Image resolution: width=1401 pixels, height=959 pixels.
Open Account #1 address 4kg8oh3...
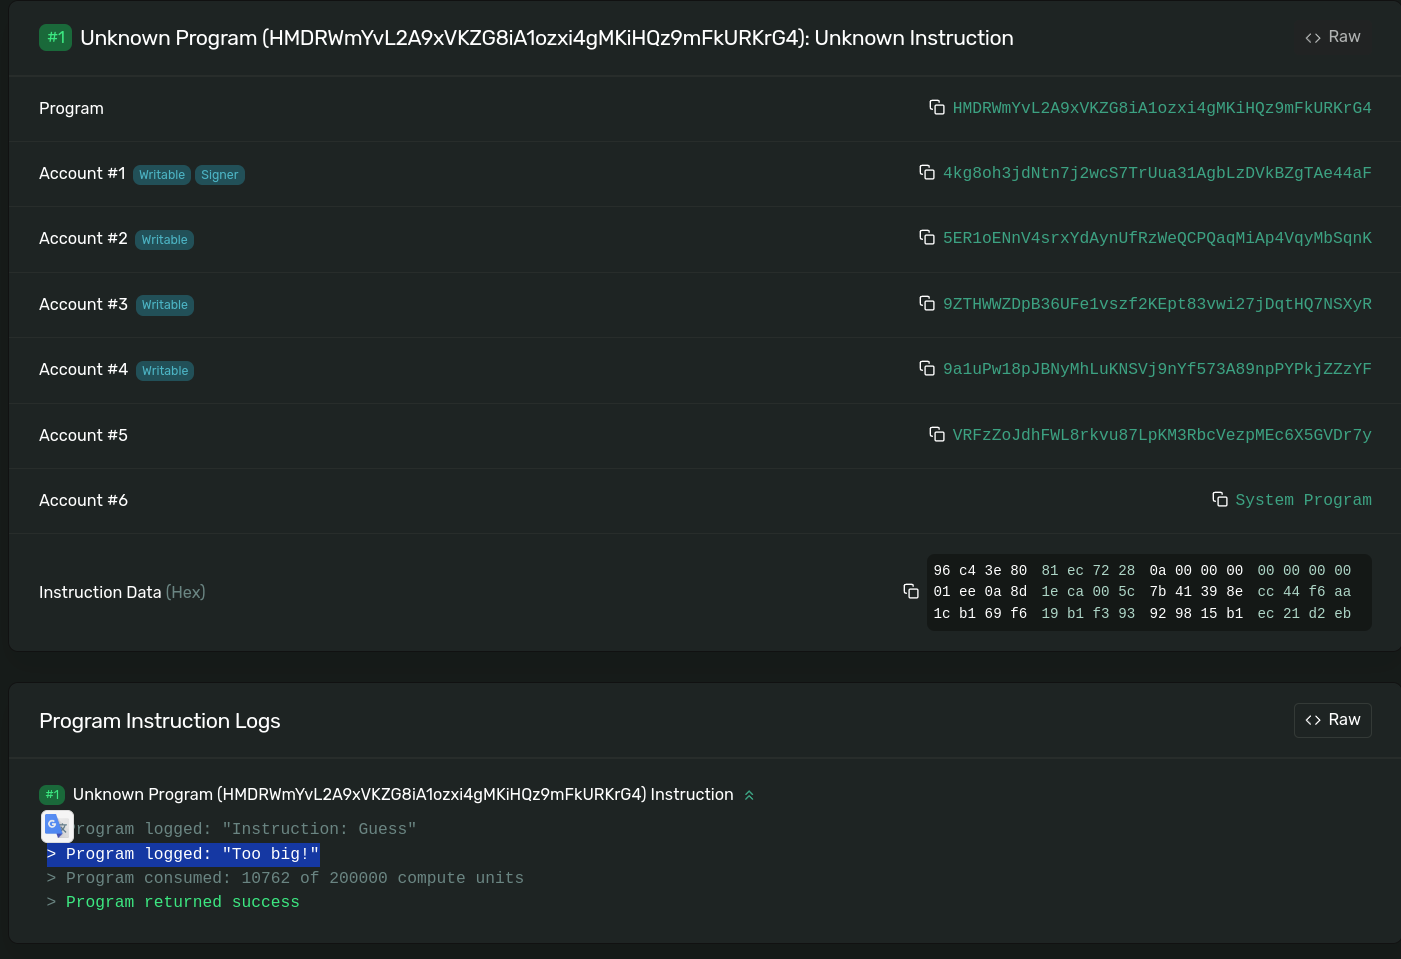(x=1157, y=173)
